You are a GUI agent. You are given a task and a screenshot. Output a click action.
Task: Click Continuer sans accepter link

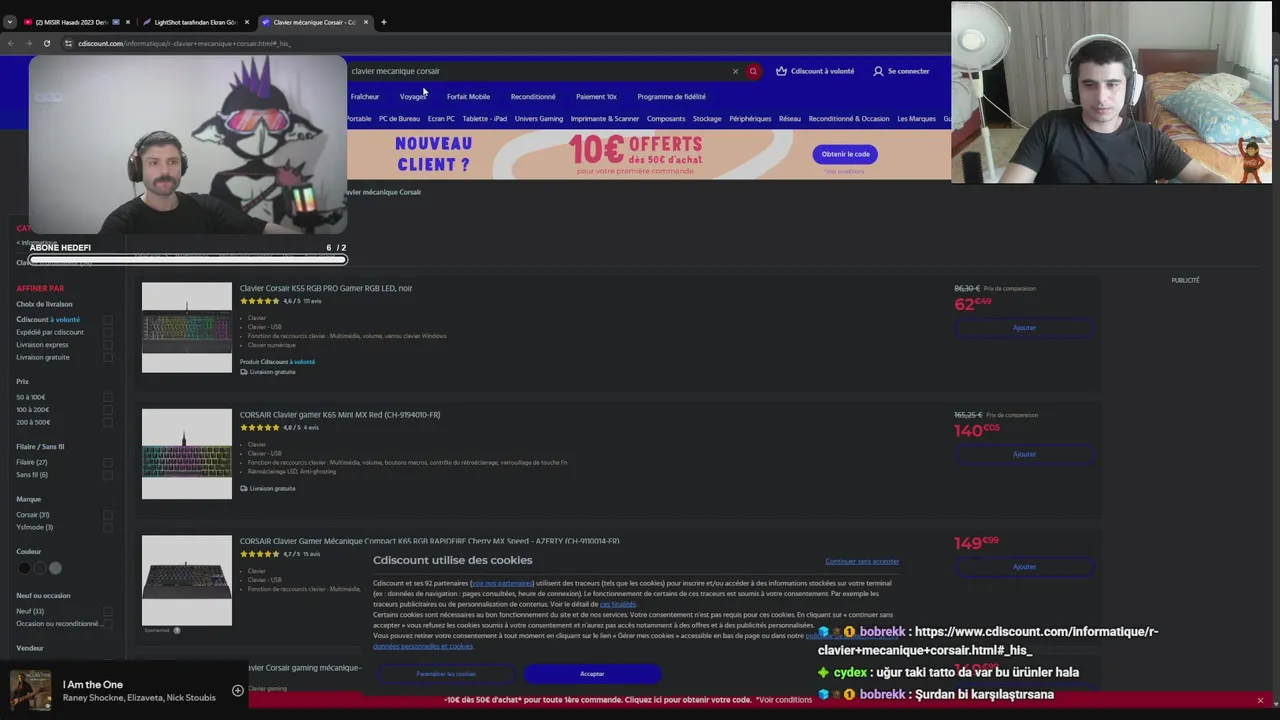862,561
